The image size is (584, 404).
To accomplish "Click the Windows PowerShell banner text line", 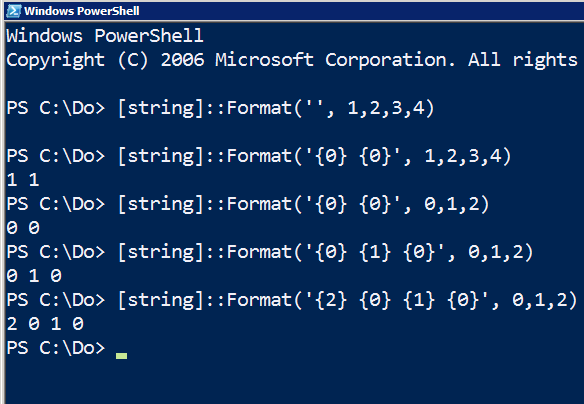I will (x=105, y=36).
